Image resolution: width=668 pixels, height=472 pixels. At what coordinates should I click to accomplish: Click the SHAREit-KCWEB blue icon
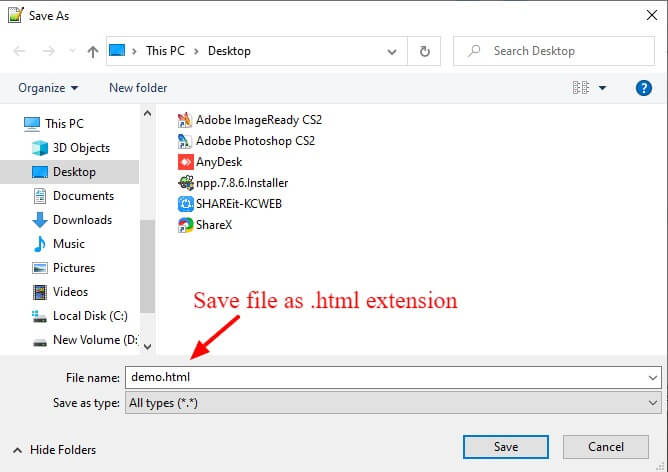(185, 204)
